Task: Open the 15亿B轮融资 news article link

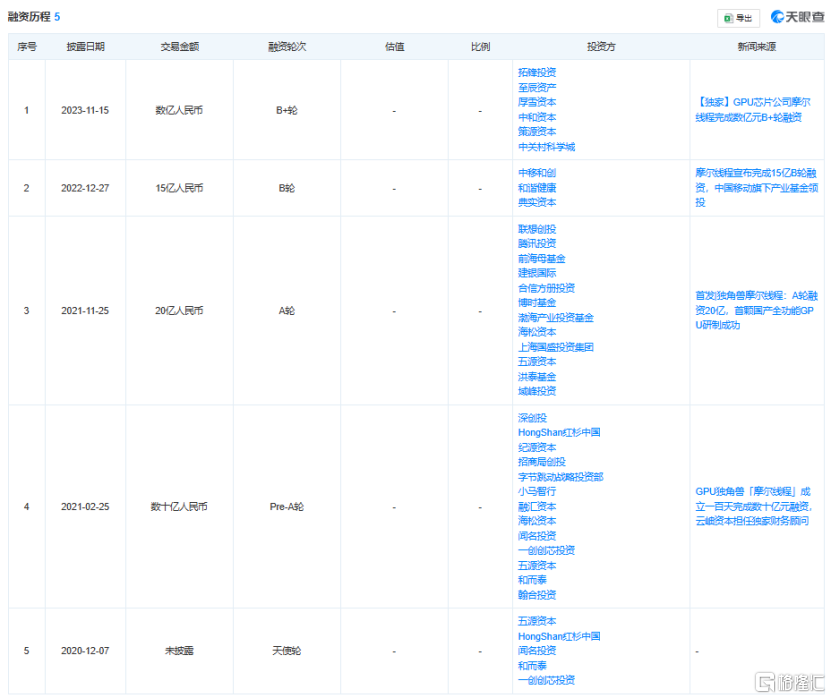Action: (x=757, y=188)
